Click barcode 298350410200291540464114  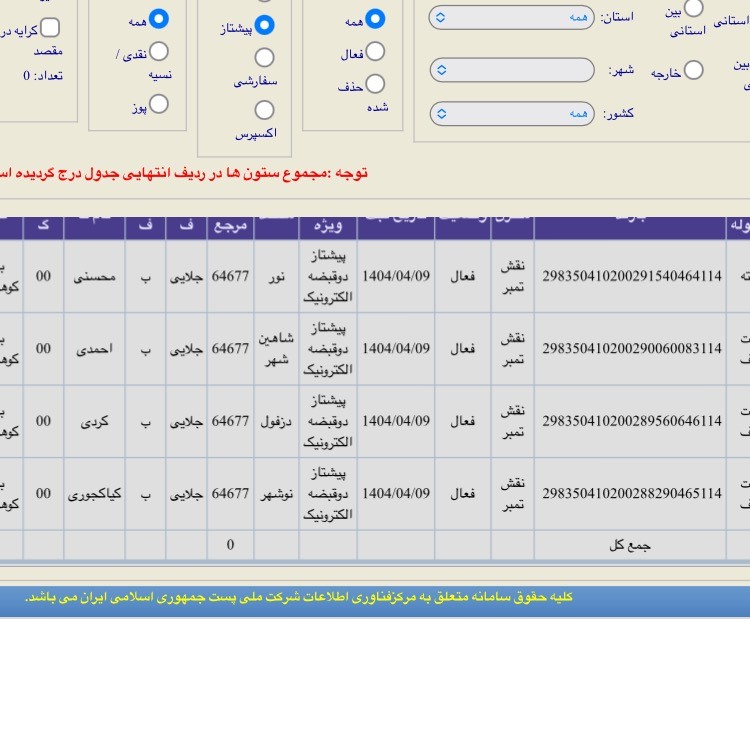click(x=631, y=276)
